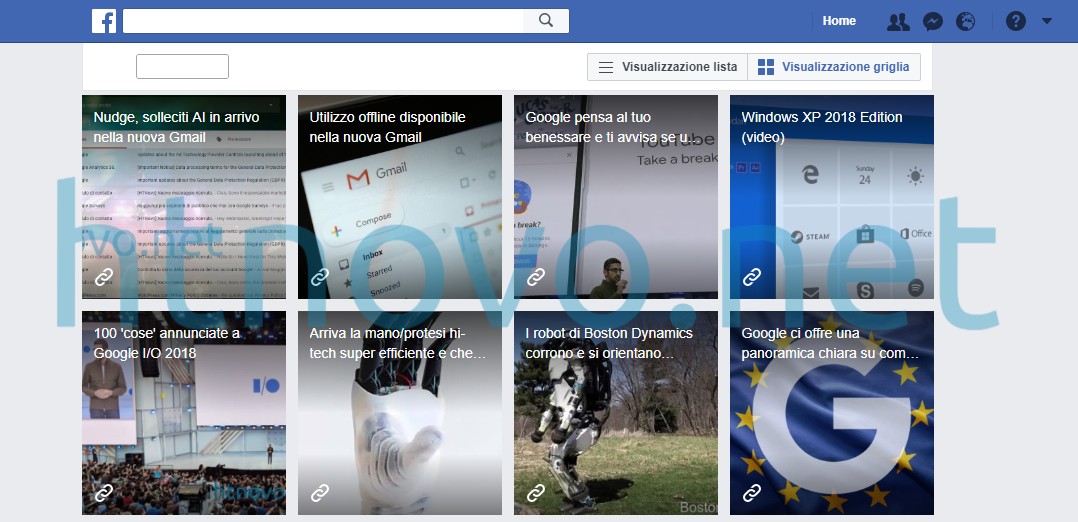The width and height of the screenshot is (1078, 522).
Task: Expand the account dropdown arrow
Action: coord(1046,21)
